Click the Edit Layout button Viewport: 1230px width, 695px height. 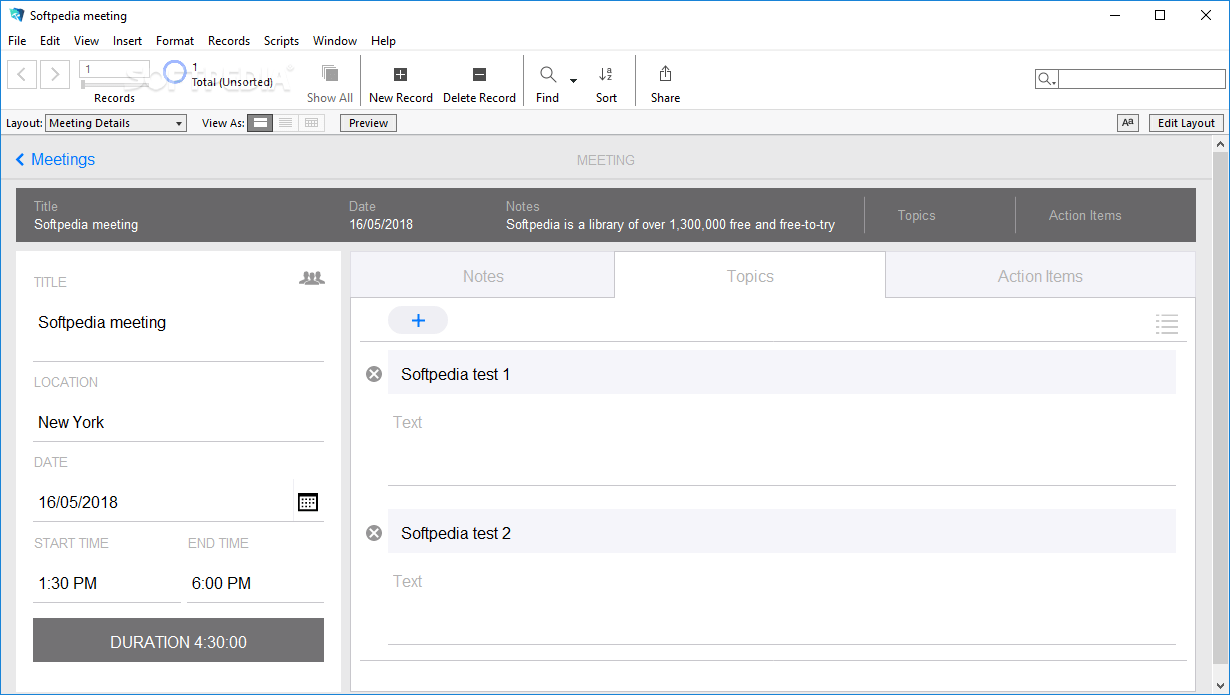[1186, 123]
